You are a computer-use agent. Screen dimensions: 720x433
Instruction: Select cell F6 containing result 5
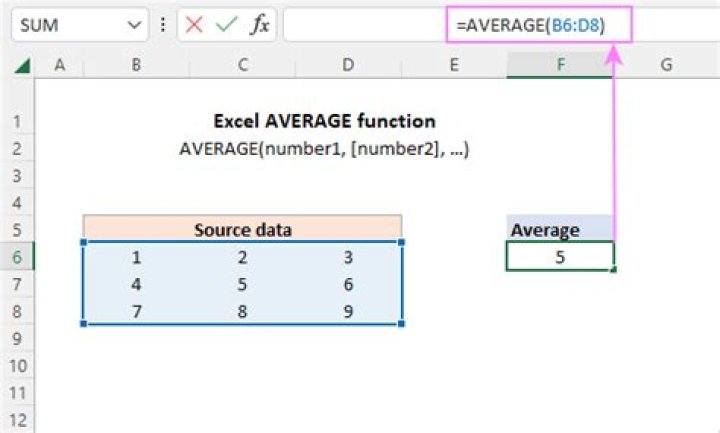(x=559, y=256)
